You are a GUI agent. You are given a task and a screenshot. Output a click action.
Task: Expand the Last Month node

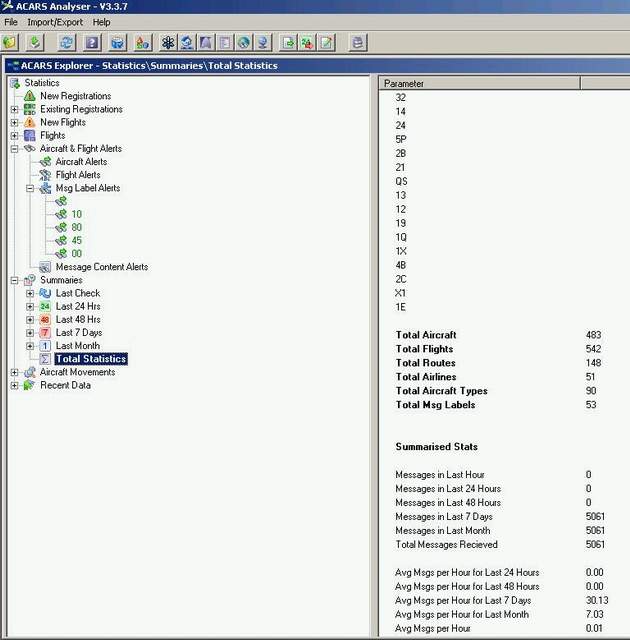[x=30, y=346]
